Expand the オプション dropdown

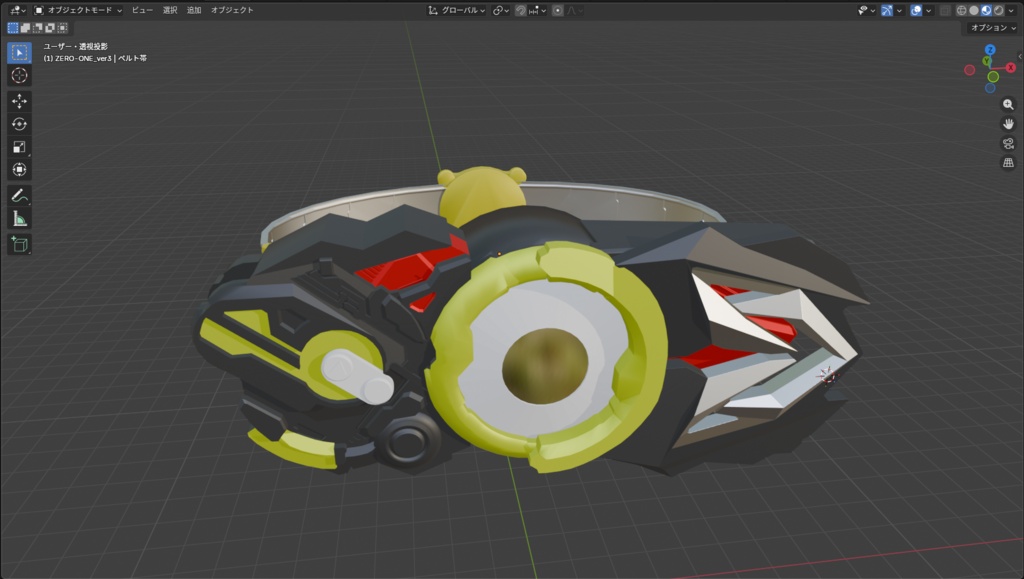point(993,27)
